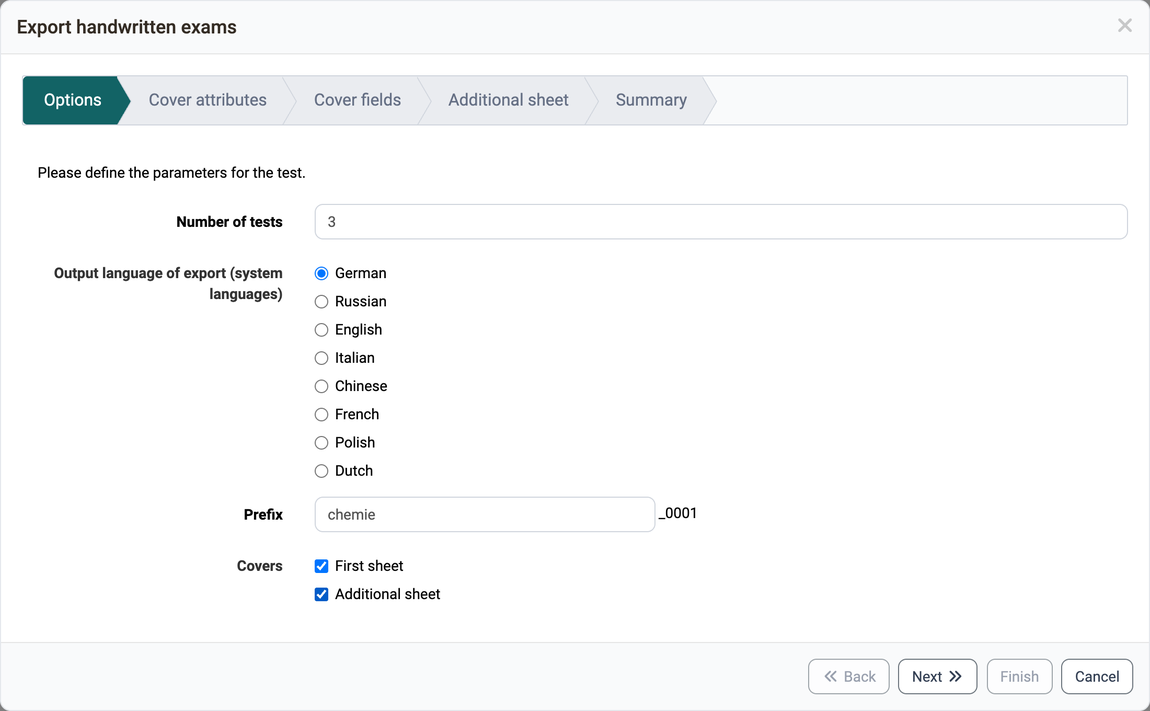The height and width of the screenshot is (711, 1150).
Task: Choose the Dutch radio option
Action: point(321,471)
